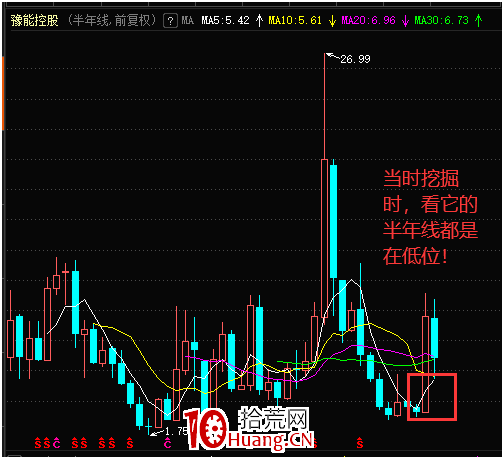Select the 26.99 high price label
This screenshot has width=504, height=459.
[x=355, y=59]
